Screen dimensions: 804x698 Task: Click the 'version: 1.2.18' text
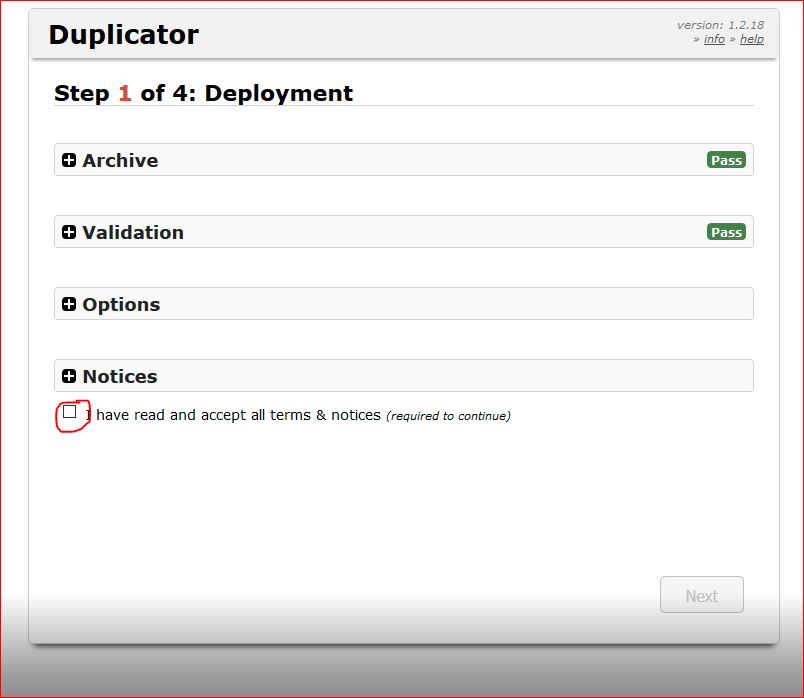pos(720,25)
